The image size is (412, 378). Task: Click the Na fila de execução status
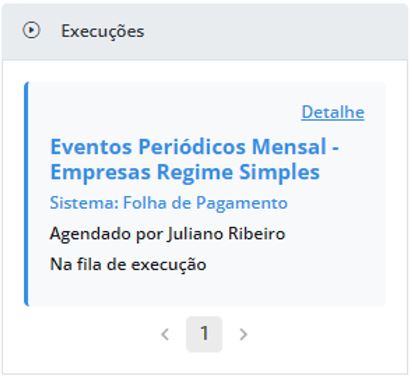coord(128,265)
